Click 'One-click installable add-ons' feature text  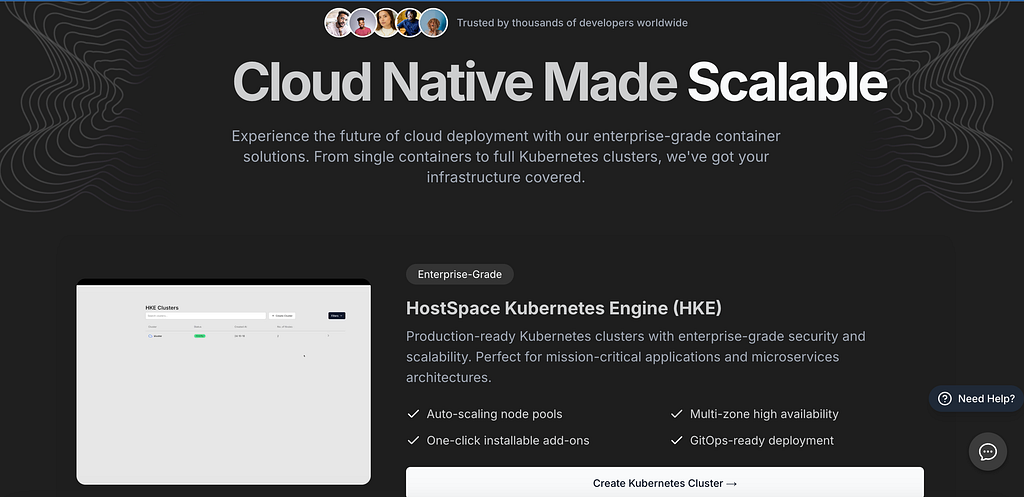(508, 441)
